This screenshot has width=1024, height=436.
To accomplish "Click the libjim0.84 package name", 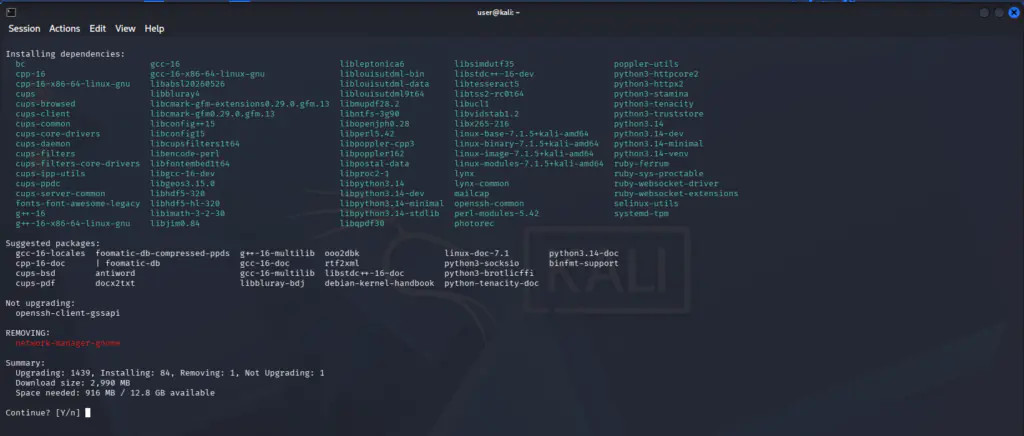I will click(x=175, y=223).
